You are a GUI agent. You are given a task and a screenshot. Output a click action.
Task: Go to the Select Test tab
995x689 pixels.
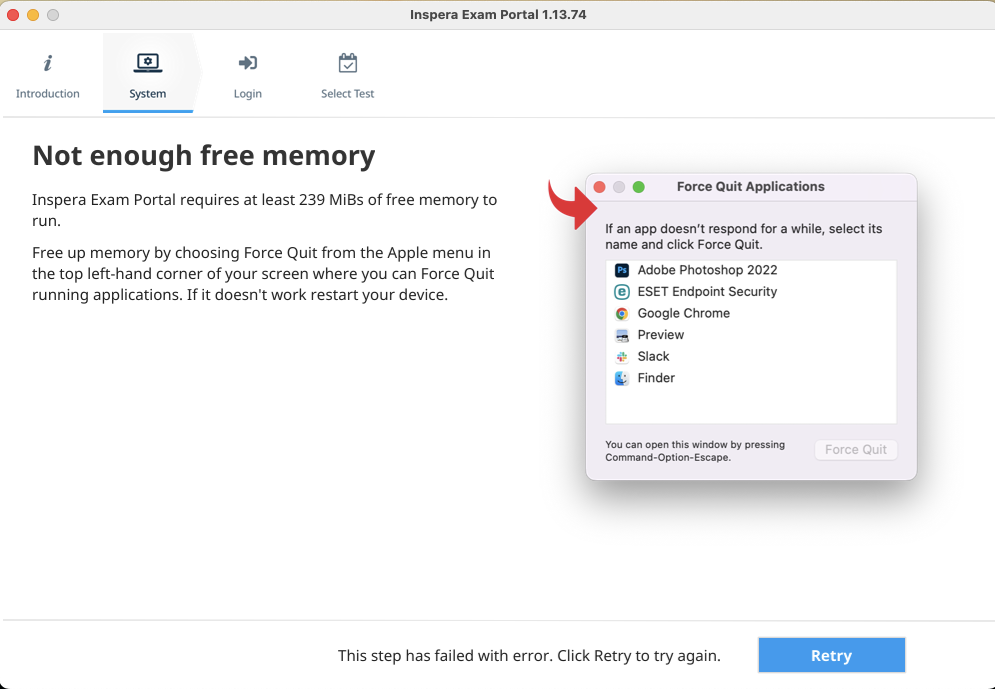[347, 93]
